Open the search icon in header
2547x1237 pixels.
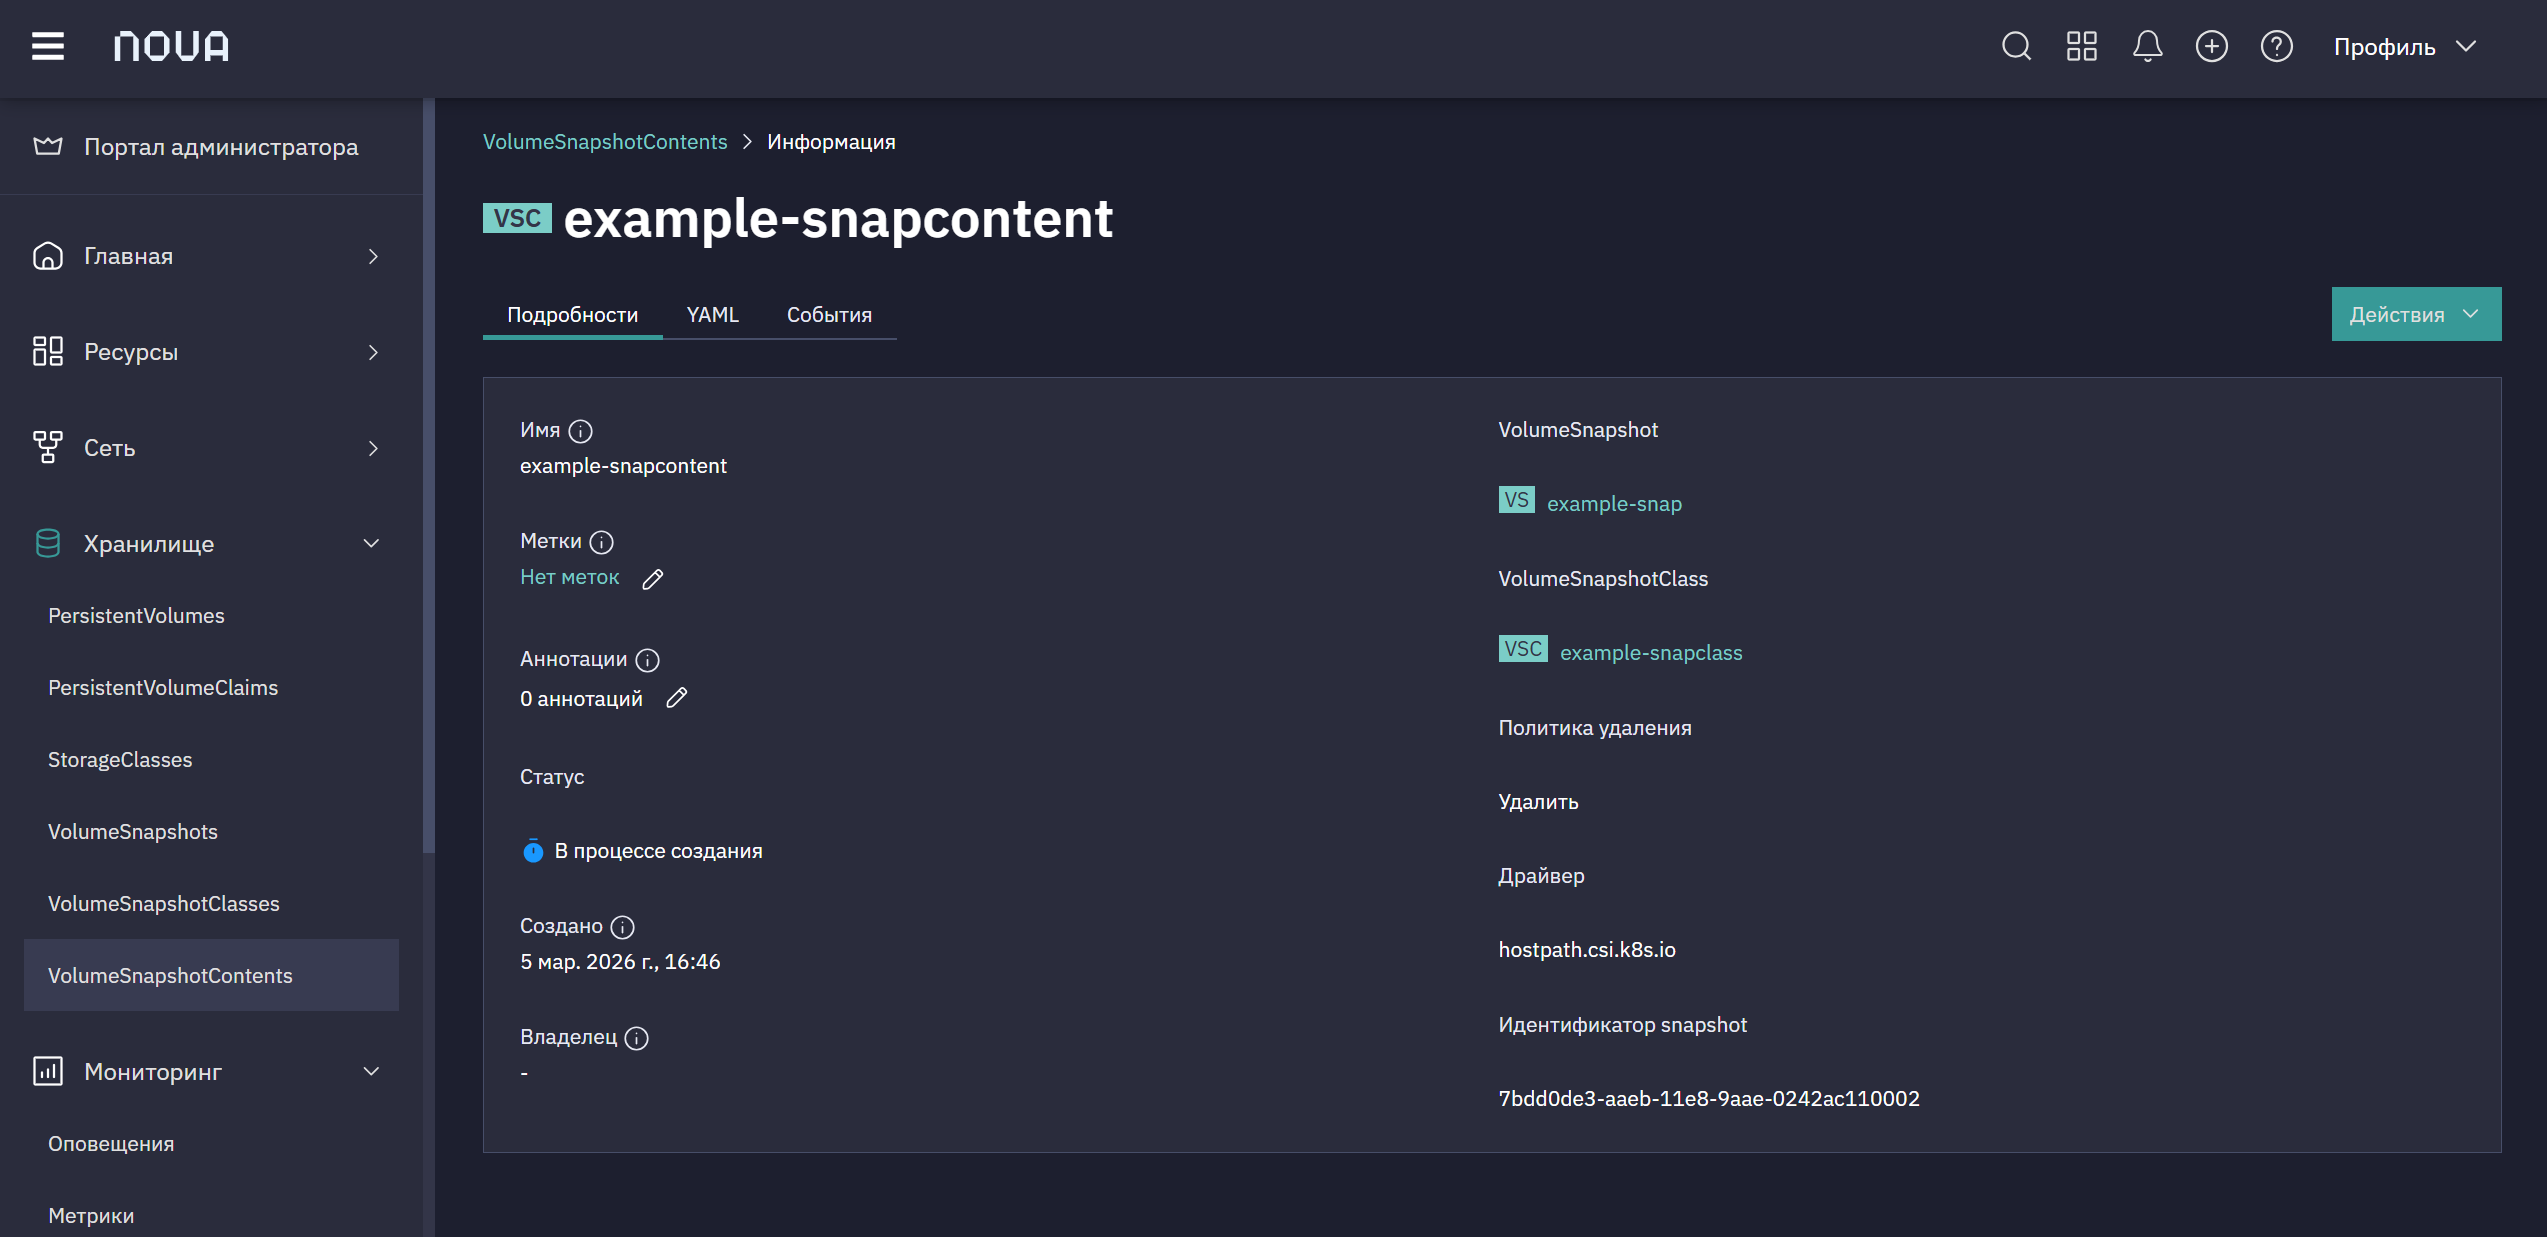tap(2016, 46)
